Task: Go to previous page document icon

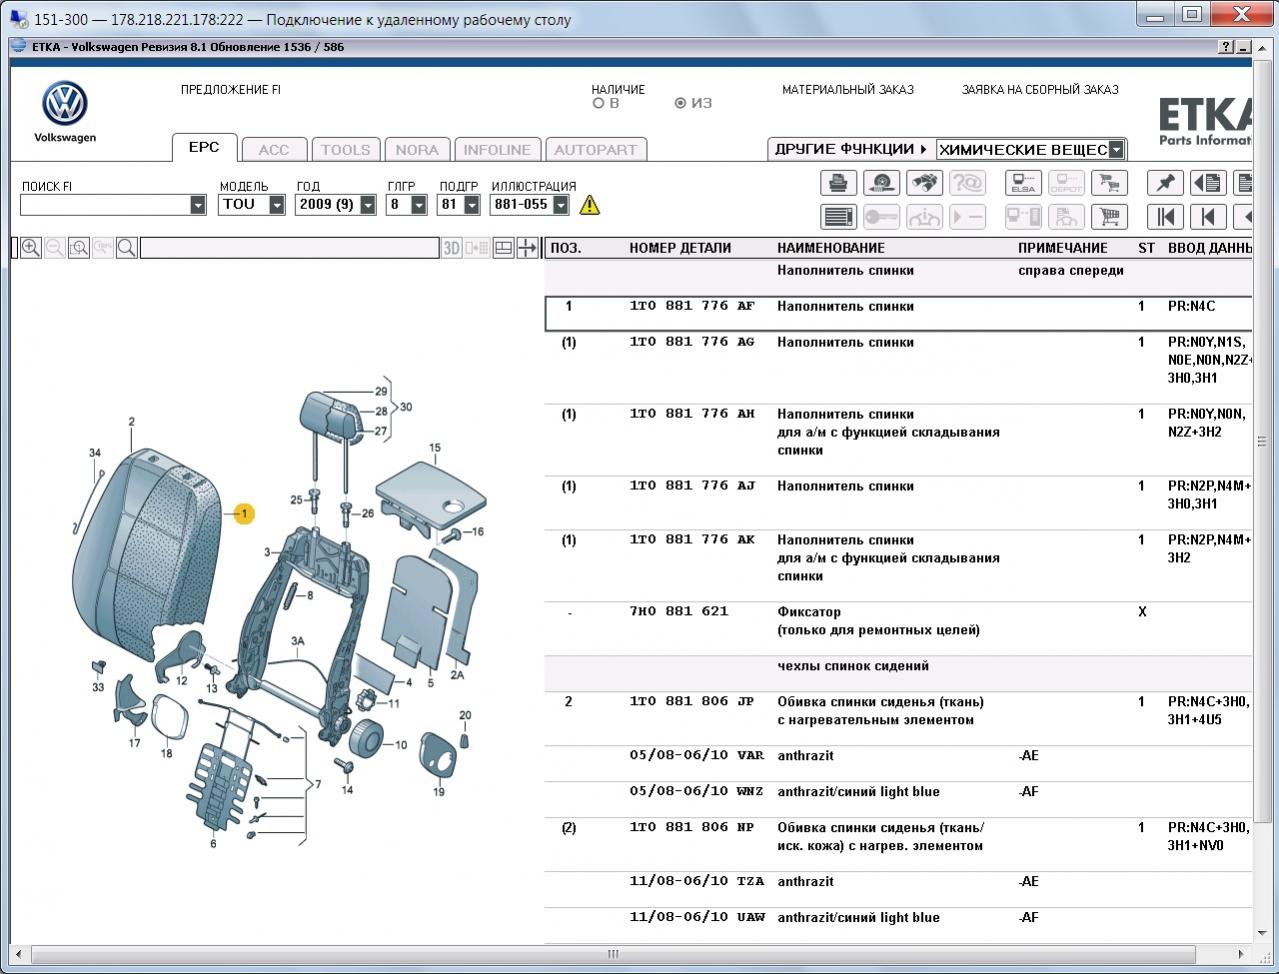Action: [1208, 183]
